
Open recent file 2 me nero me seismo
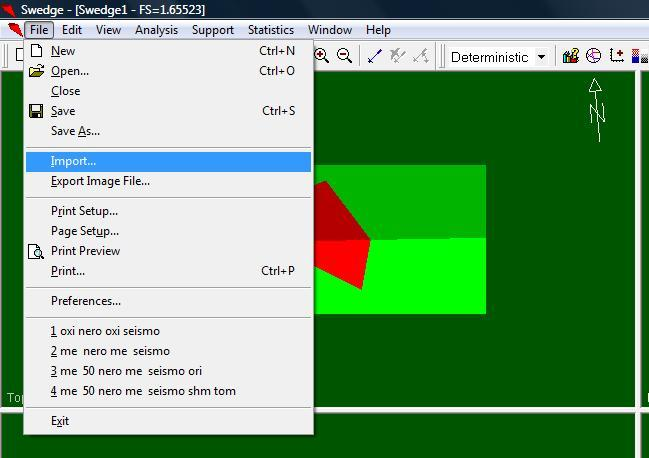tap(168, 351)
